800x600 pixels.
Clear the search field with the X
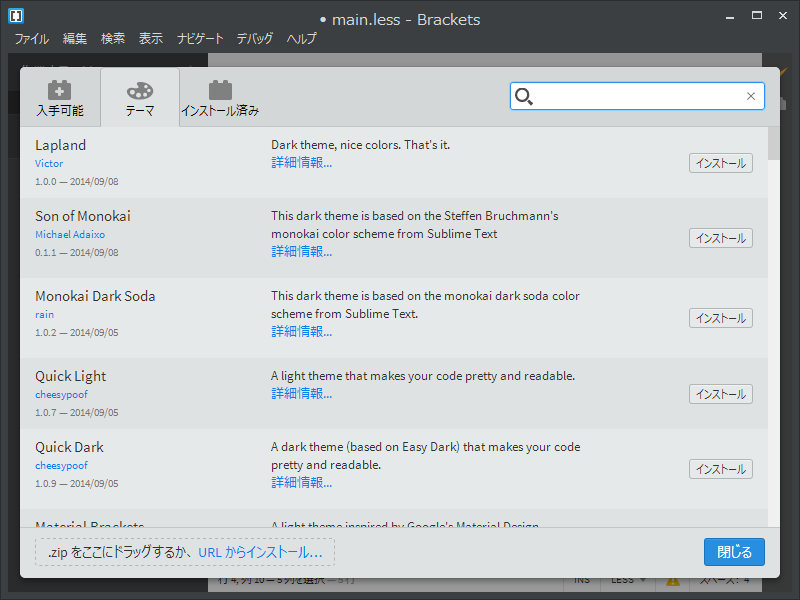coord(751,96)
